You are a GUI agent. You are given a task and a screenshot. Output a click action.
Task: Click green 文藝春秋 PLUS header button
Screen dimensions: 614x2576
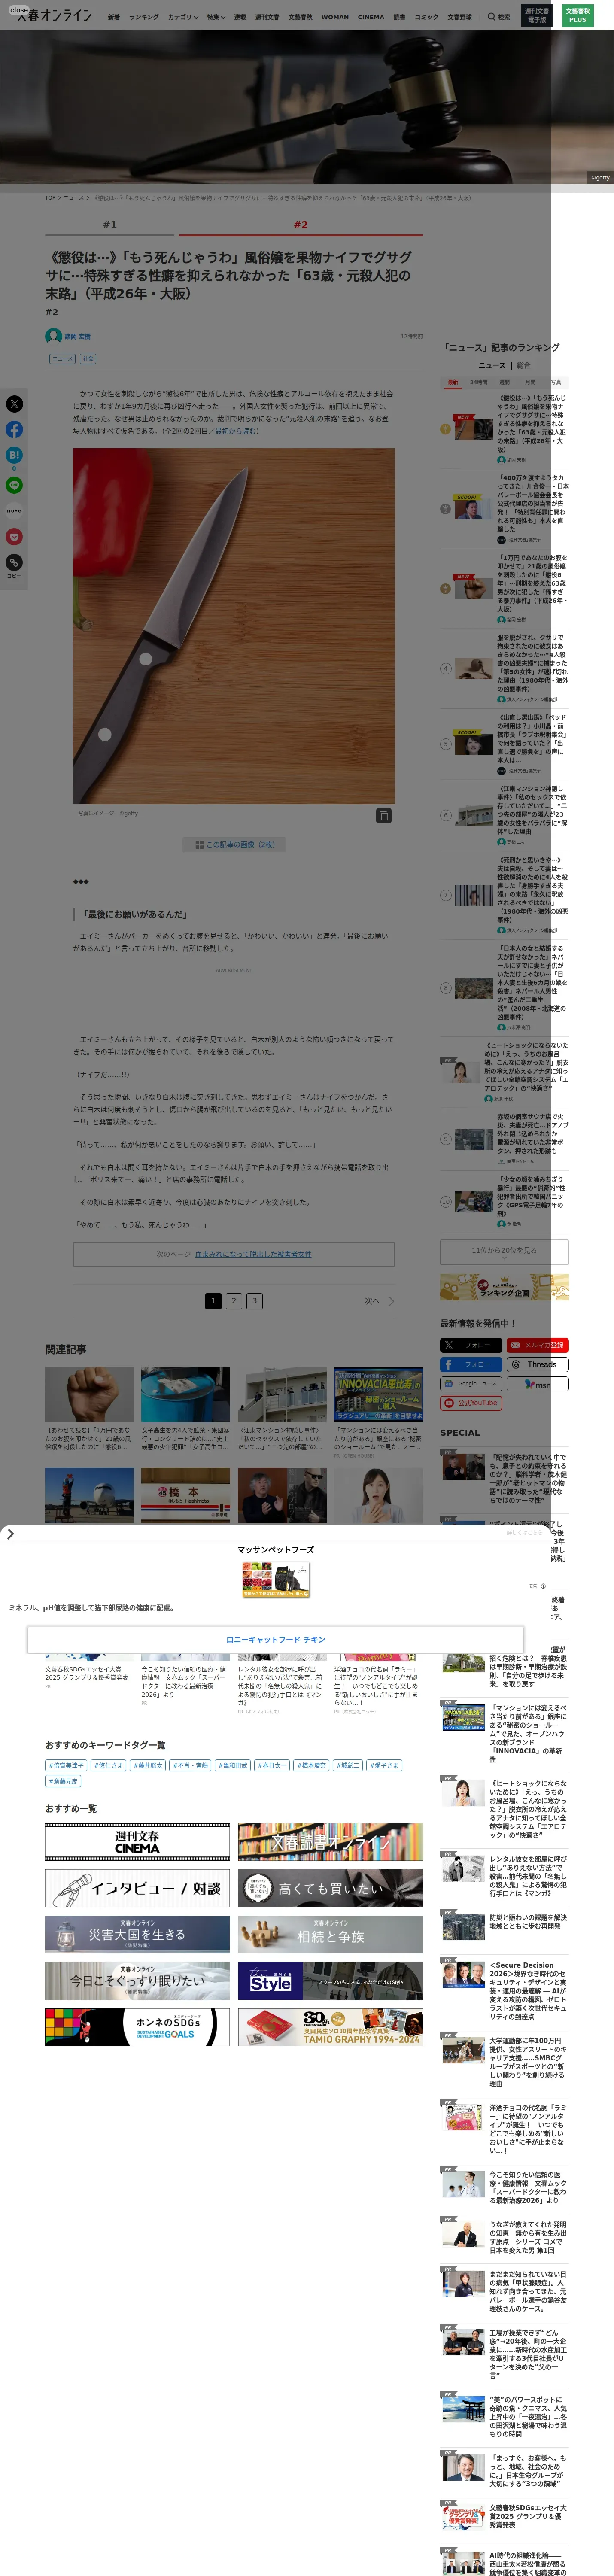(577, 16)
